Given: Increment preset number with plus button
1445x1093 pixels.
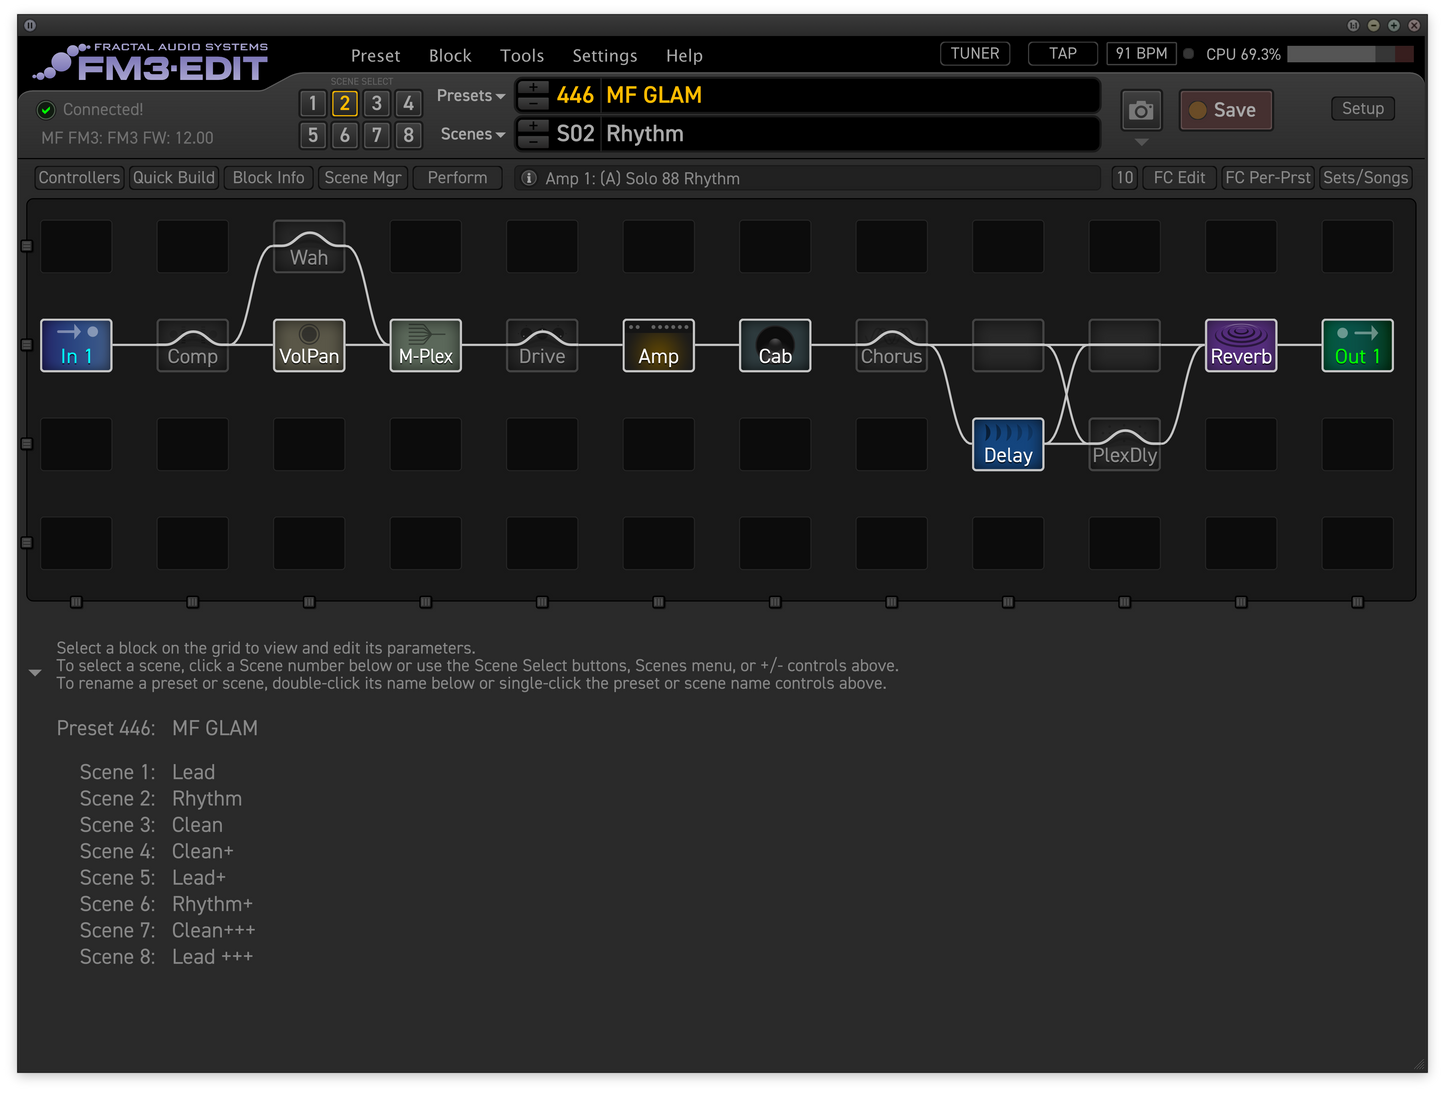Looking at the screenshot, I should 534,87.
